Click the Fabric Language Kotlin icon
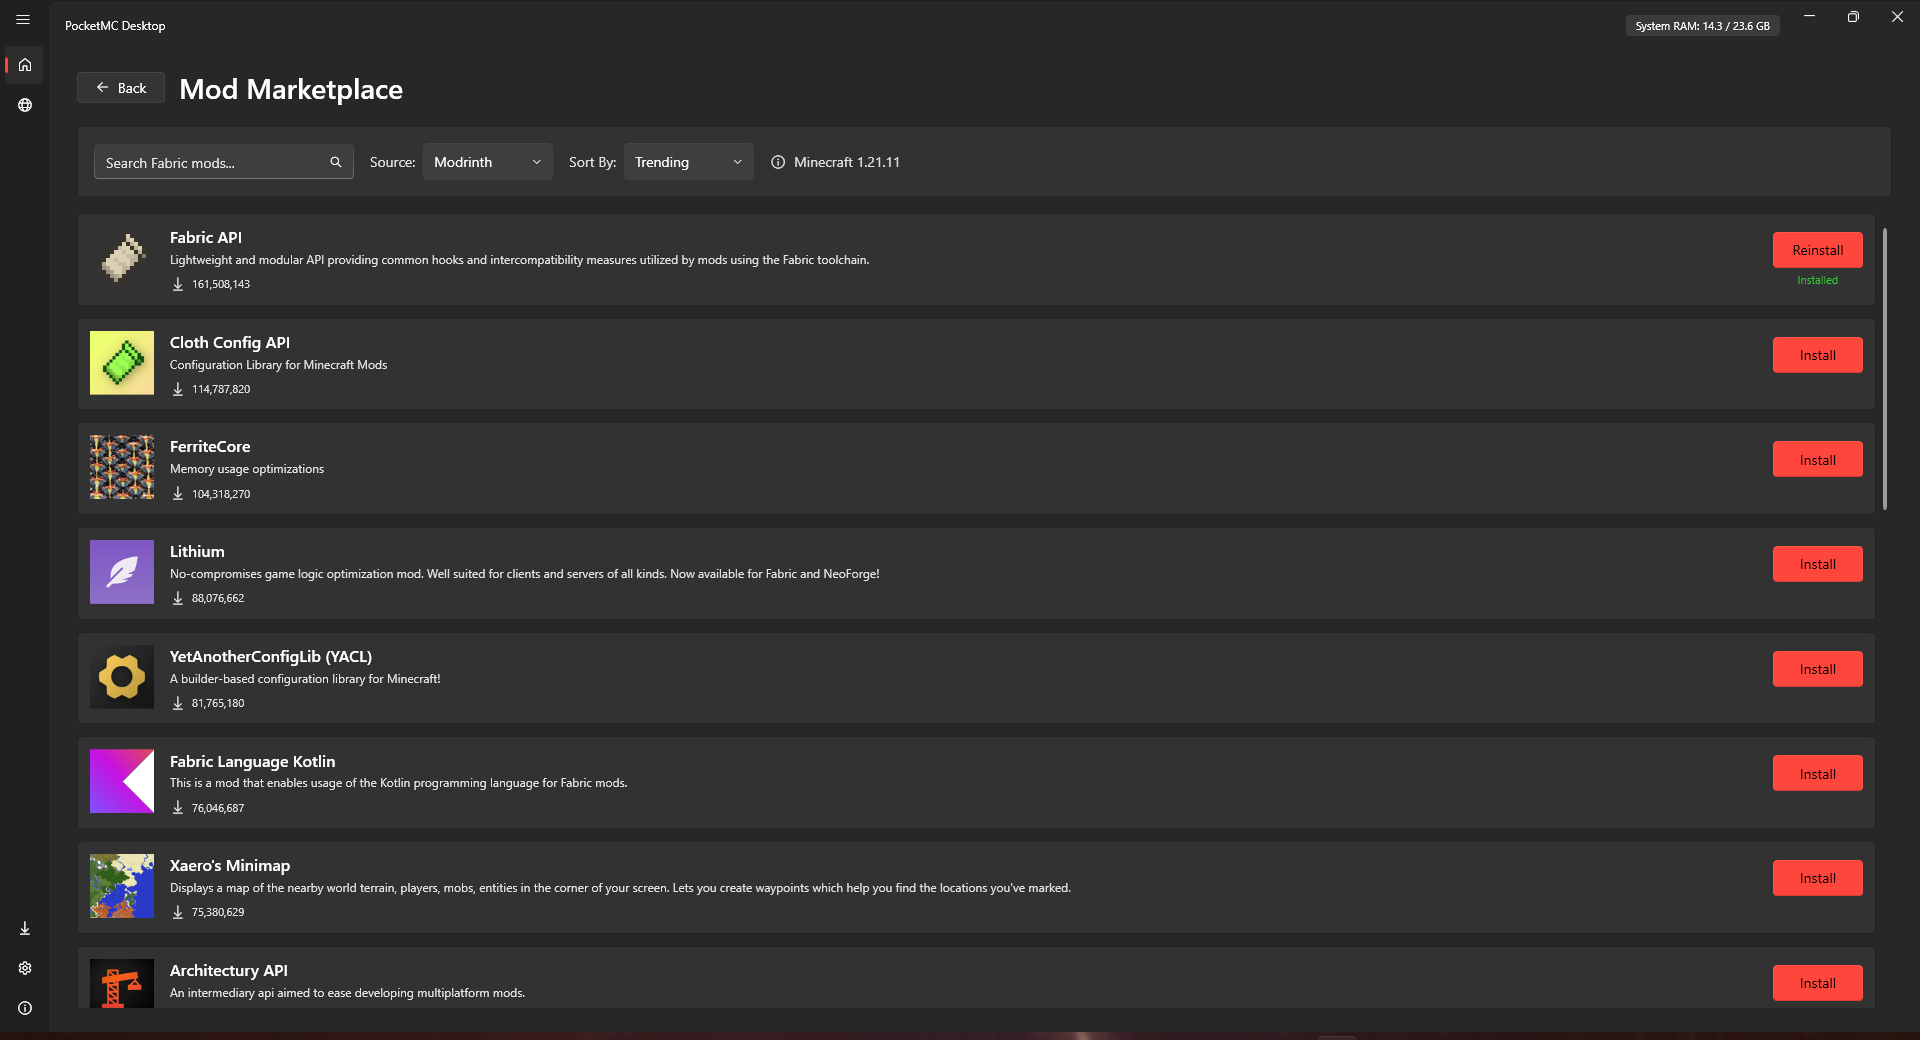Screen dimensions: 1920x1040 (122, 781)
